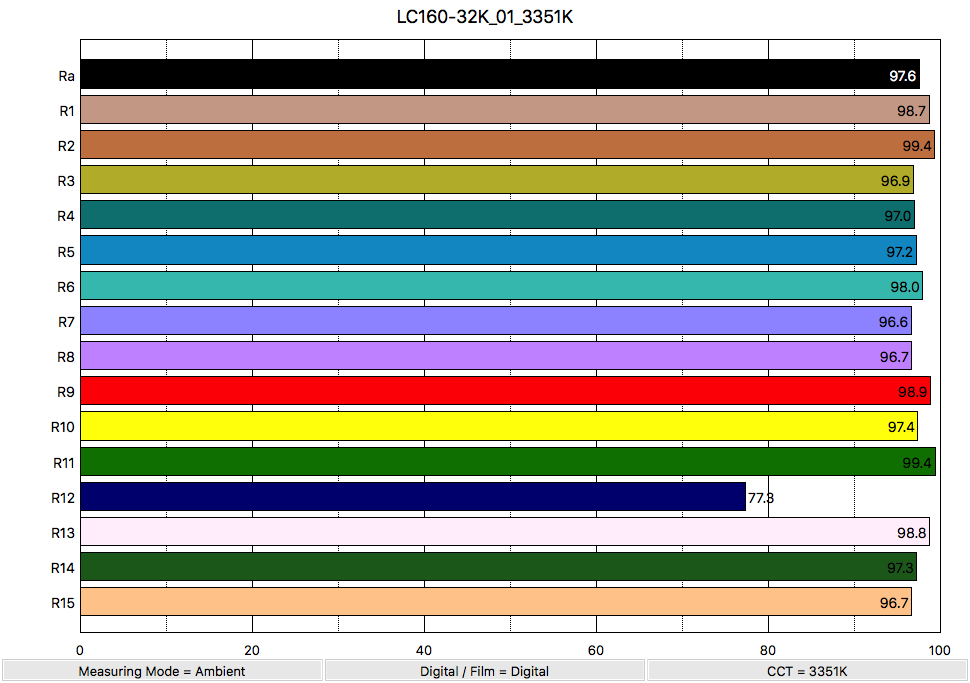Click the Digital / Film = Digital button

(x=484, y=671)
